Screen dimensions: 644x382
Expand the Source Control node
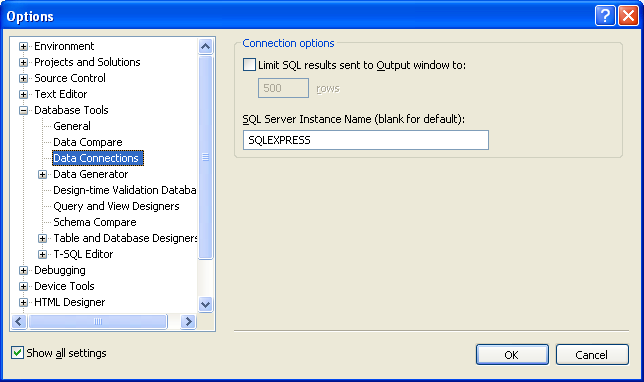click(23, 78)
